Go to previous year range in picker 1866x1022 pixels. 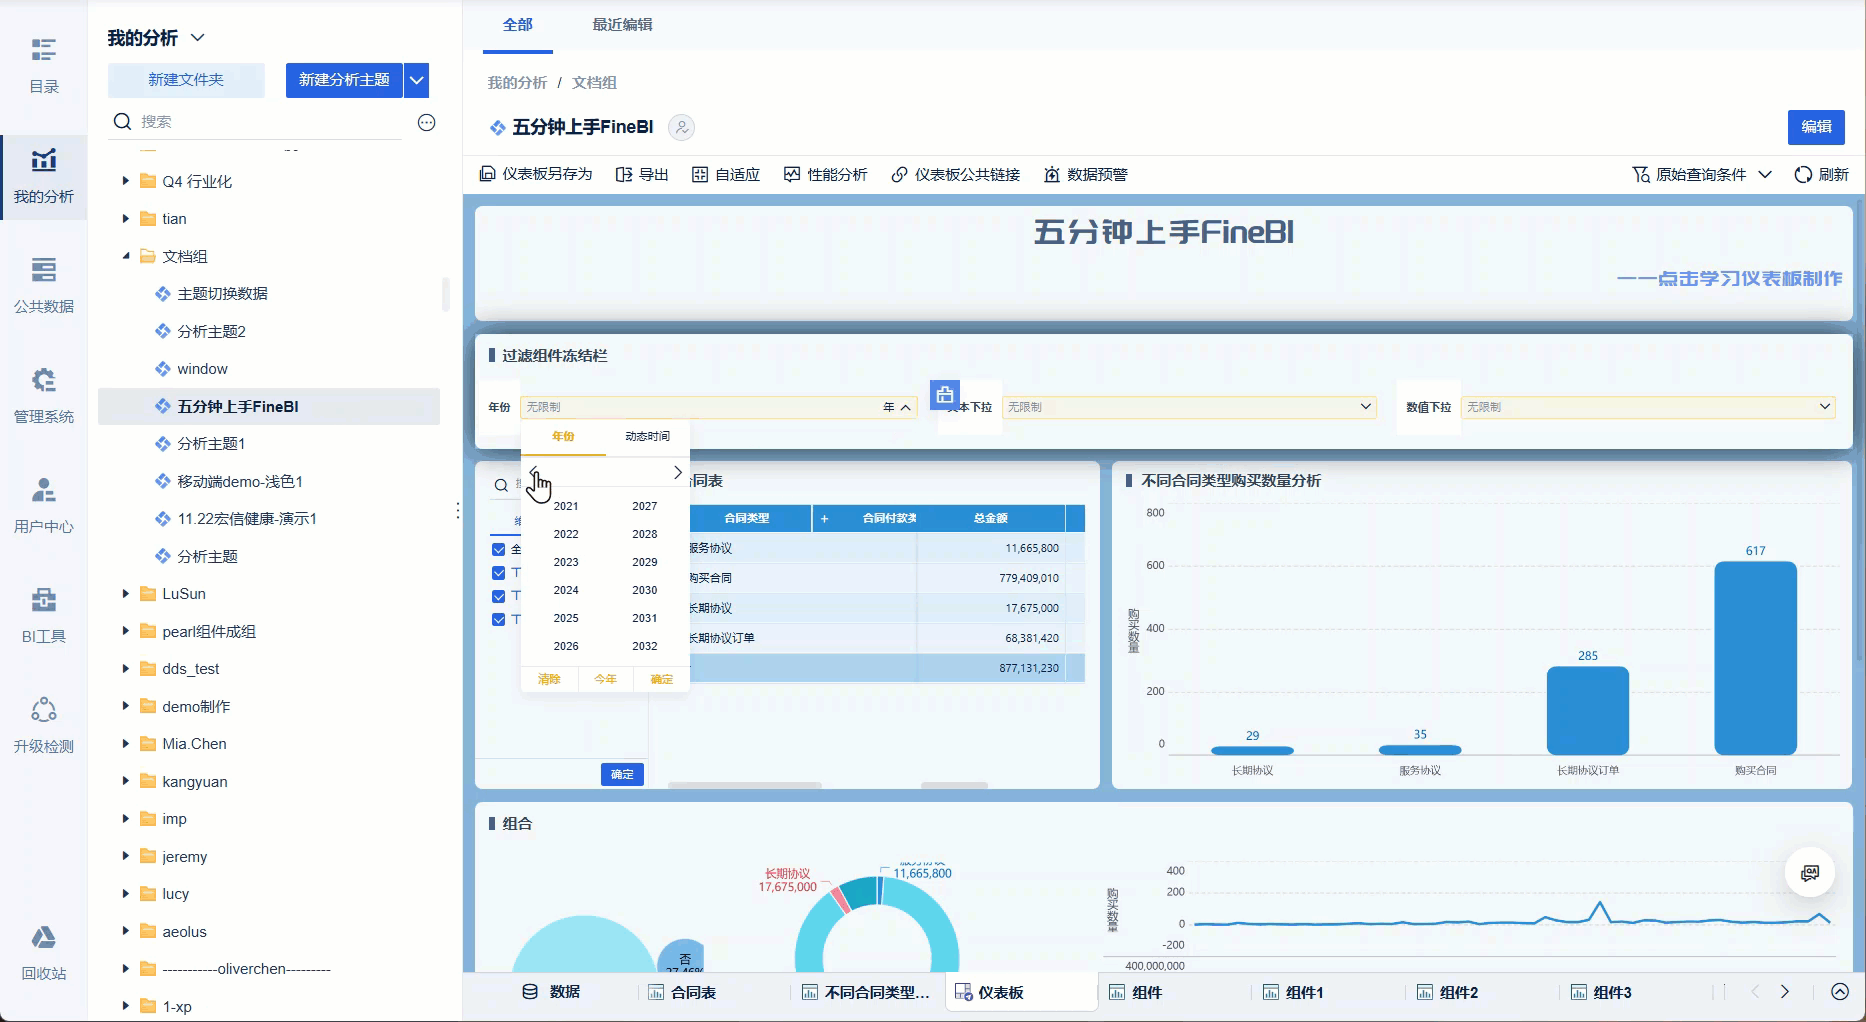(534, 472)
